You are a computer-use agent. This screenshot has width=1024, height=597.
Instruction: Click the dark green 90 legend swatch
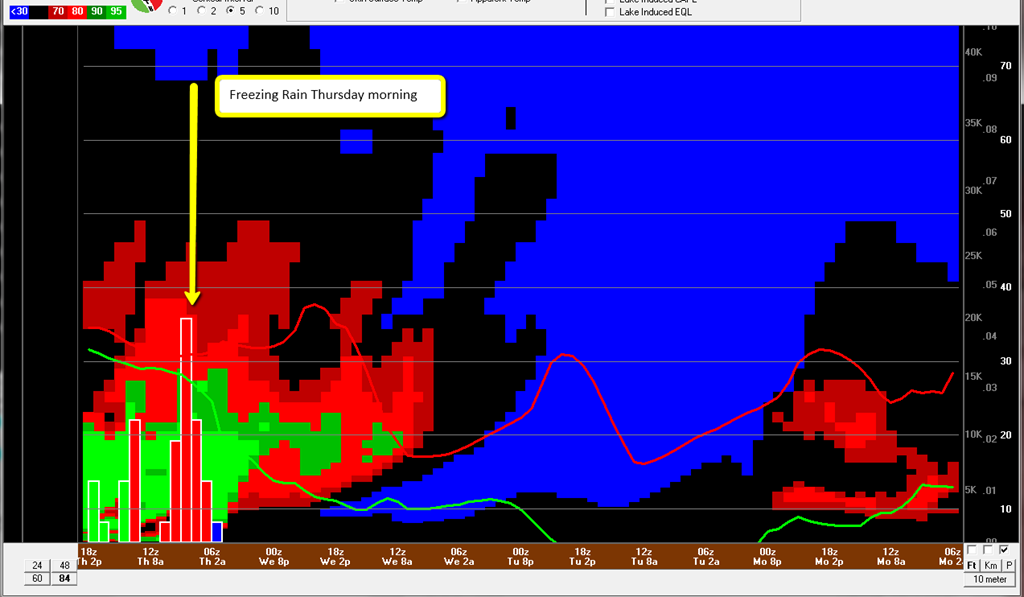97,11
